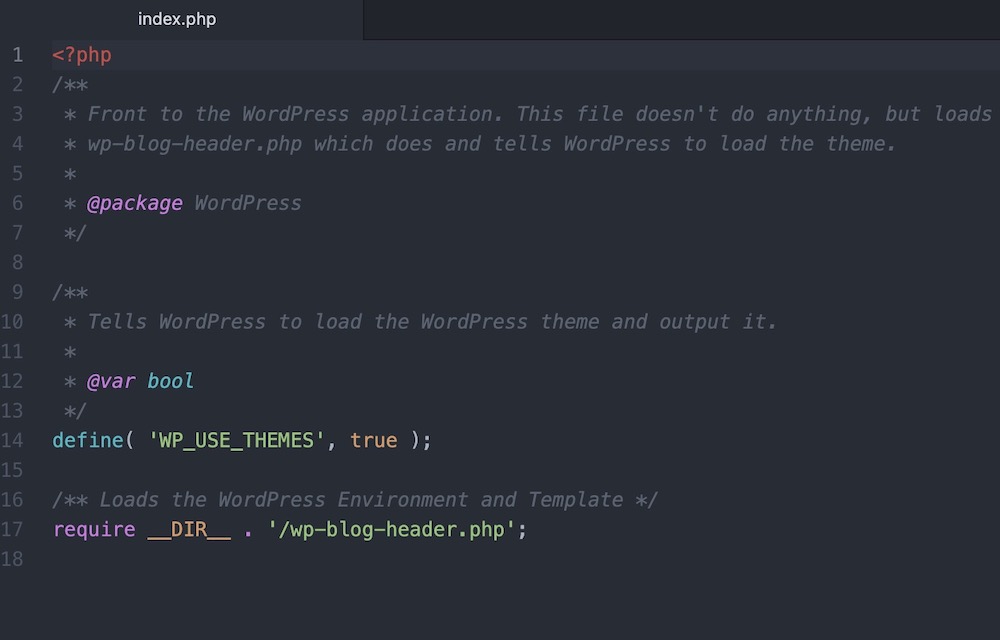This screenshot has height=640, width=1000.
Task: Click line number 17 in the gutter
Action: click(12, 530)
